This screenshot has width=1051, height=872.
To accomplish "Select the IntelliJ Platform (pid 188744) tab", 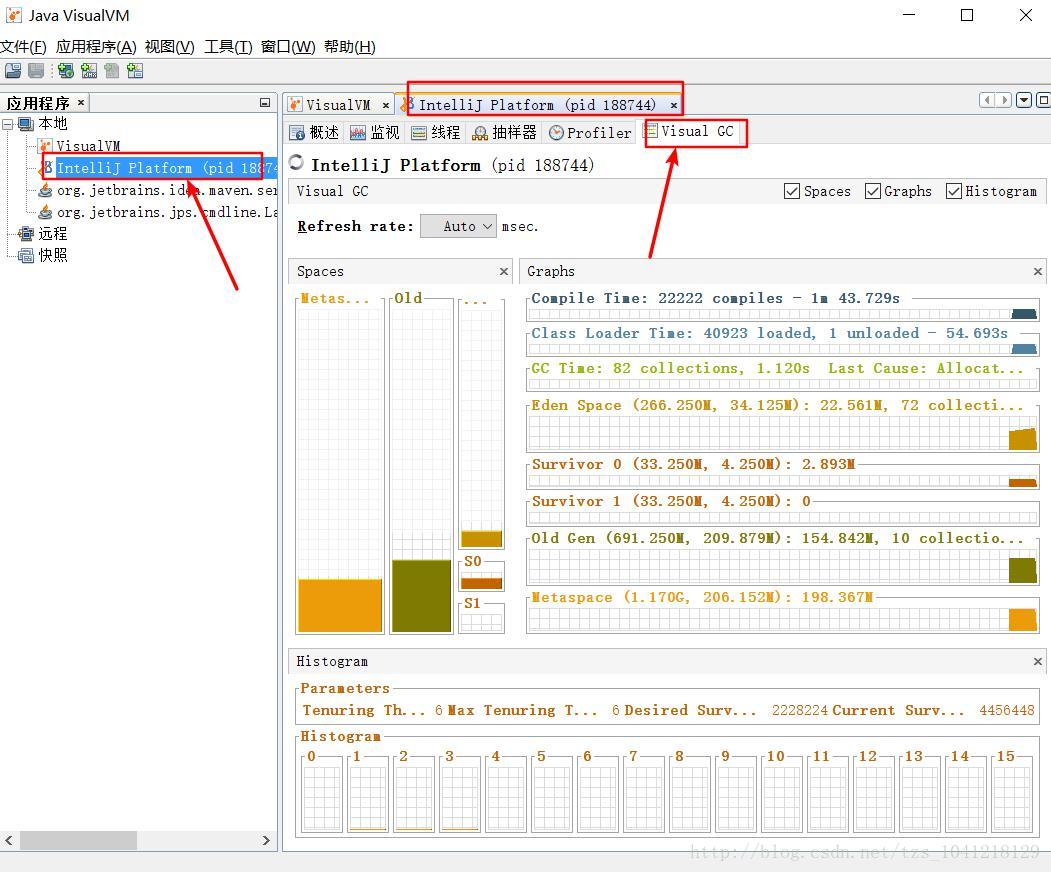I will pos(538,105).
